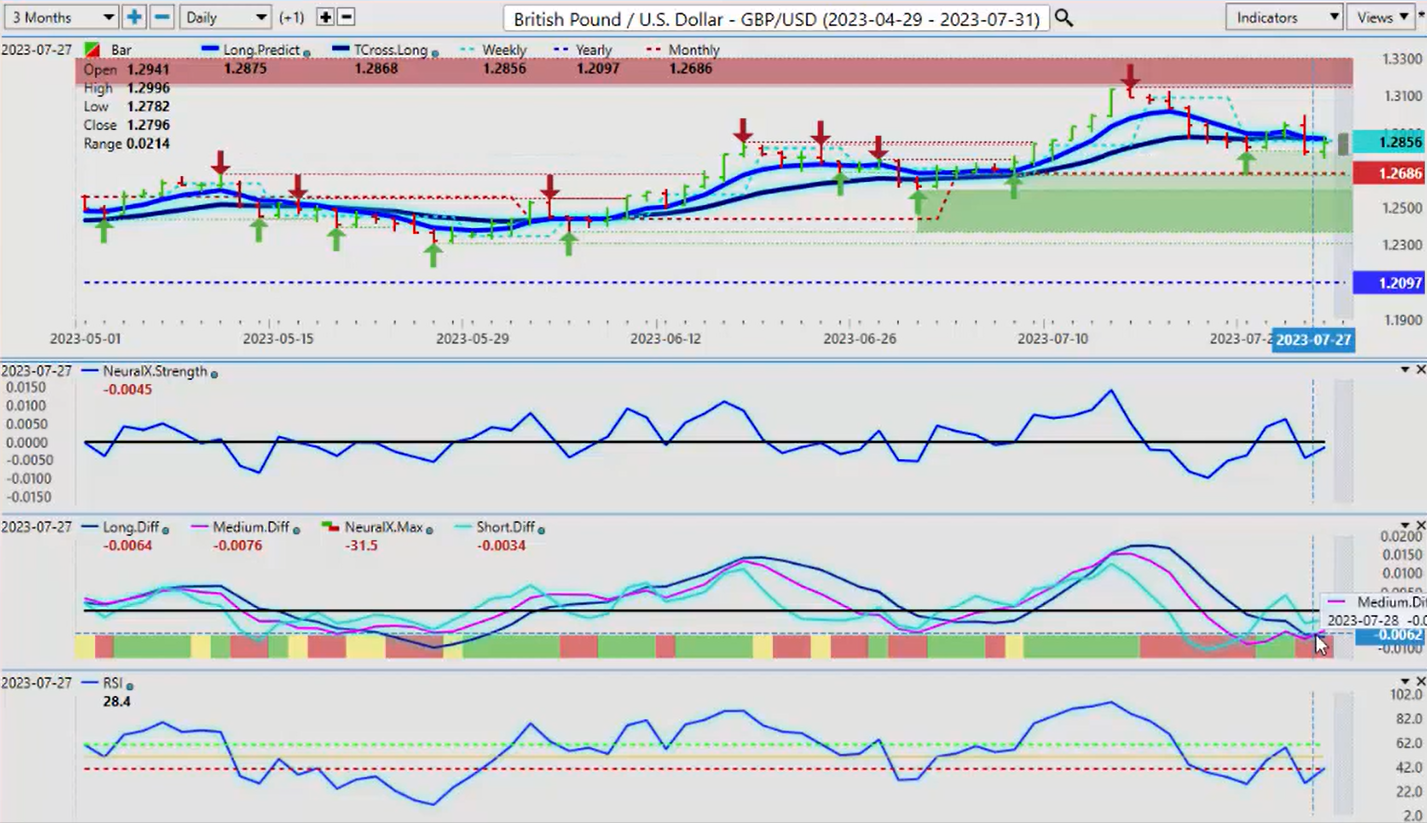Click the Monthly legend label
Viewport: 1427px width, 823px height.
[x=693, y=50]
